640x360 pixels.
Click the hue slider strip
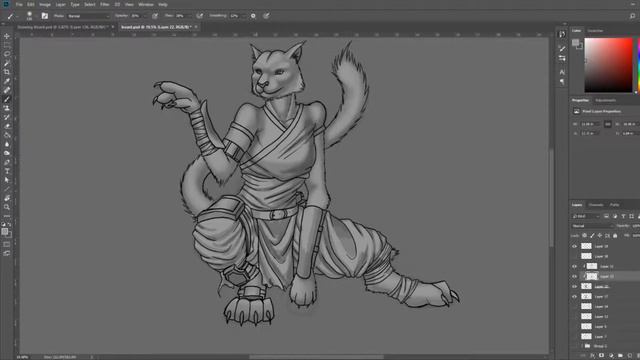pyautogui.click(x=638, y=65)
